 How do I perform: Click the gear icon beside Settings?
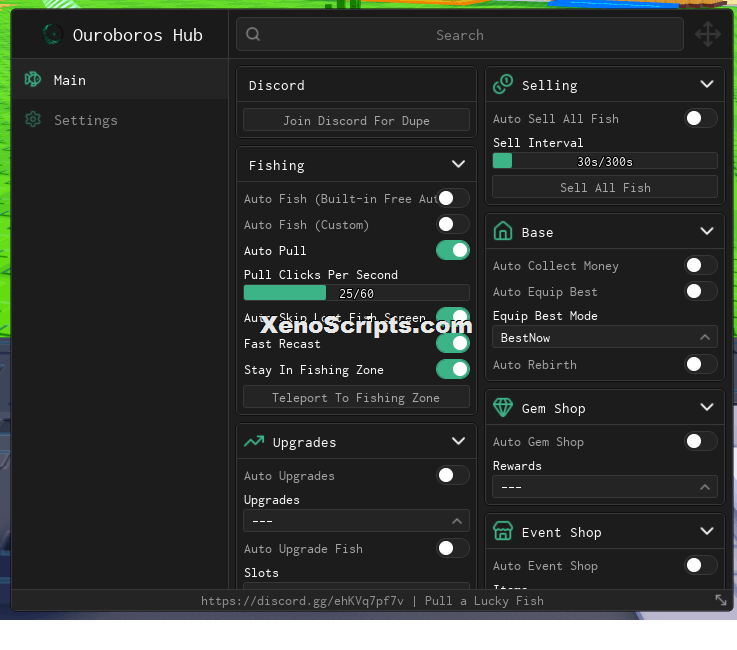33,119
